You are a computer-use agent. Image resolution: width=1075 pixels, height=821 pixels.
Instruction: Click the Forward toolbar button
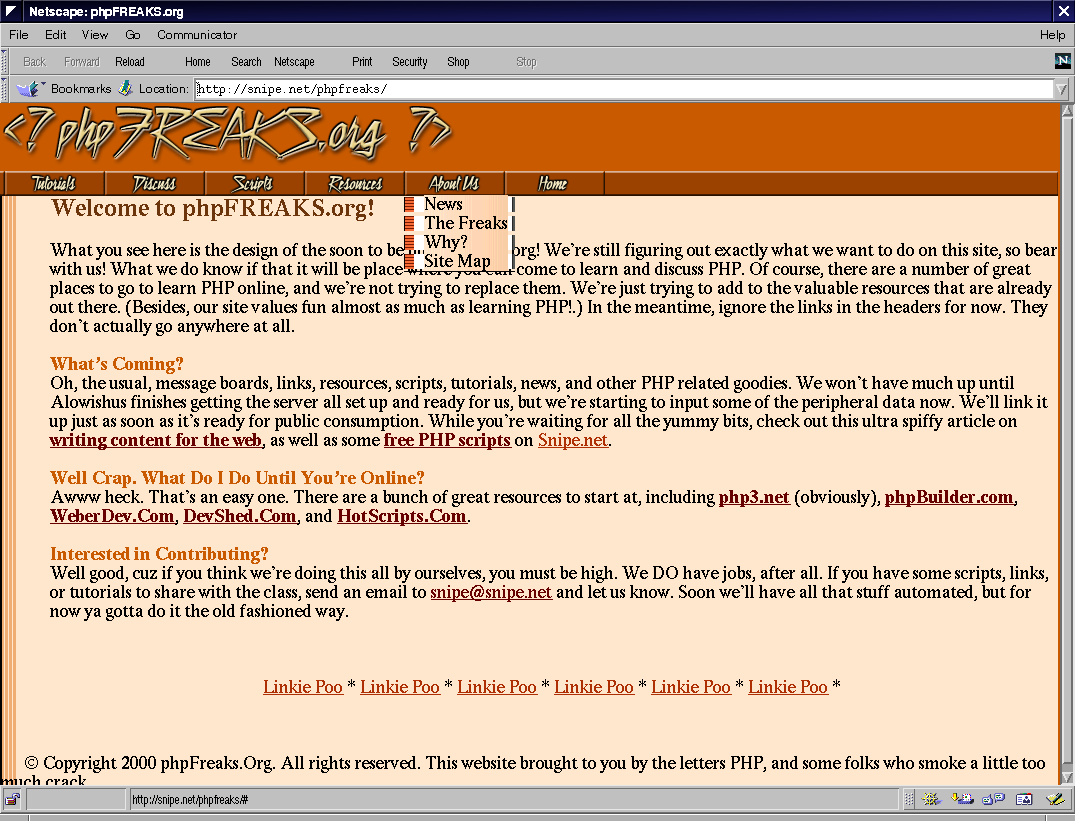click(x=82, y=62)
